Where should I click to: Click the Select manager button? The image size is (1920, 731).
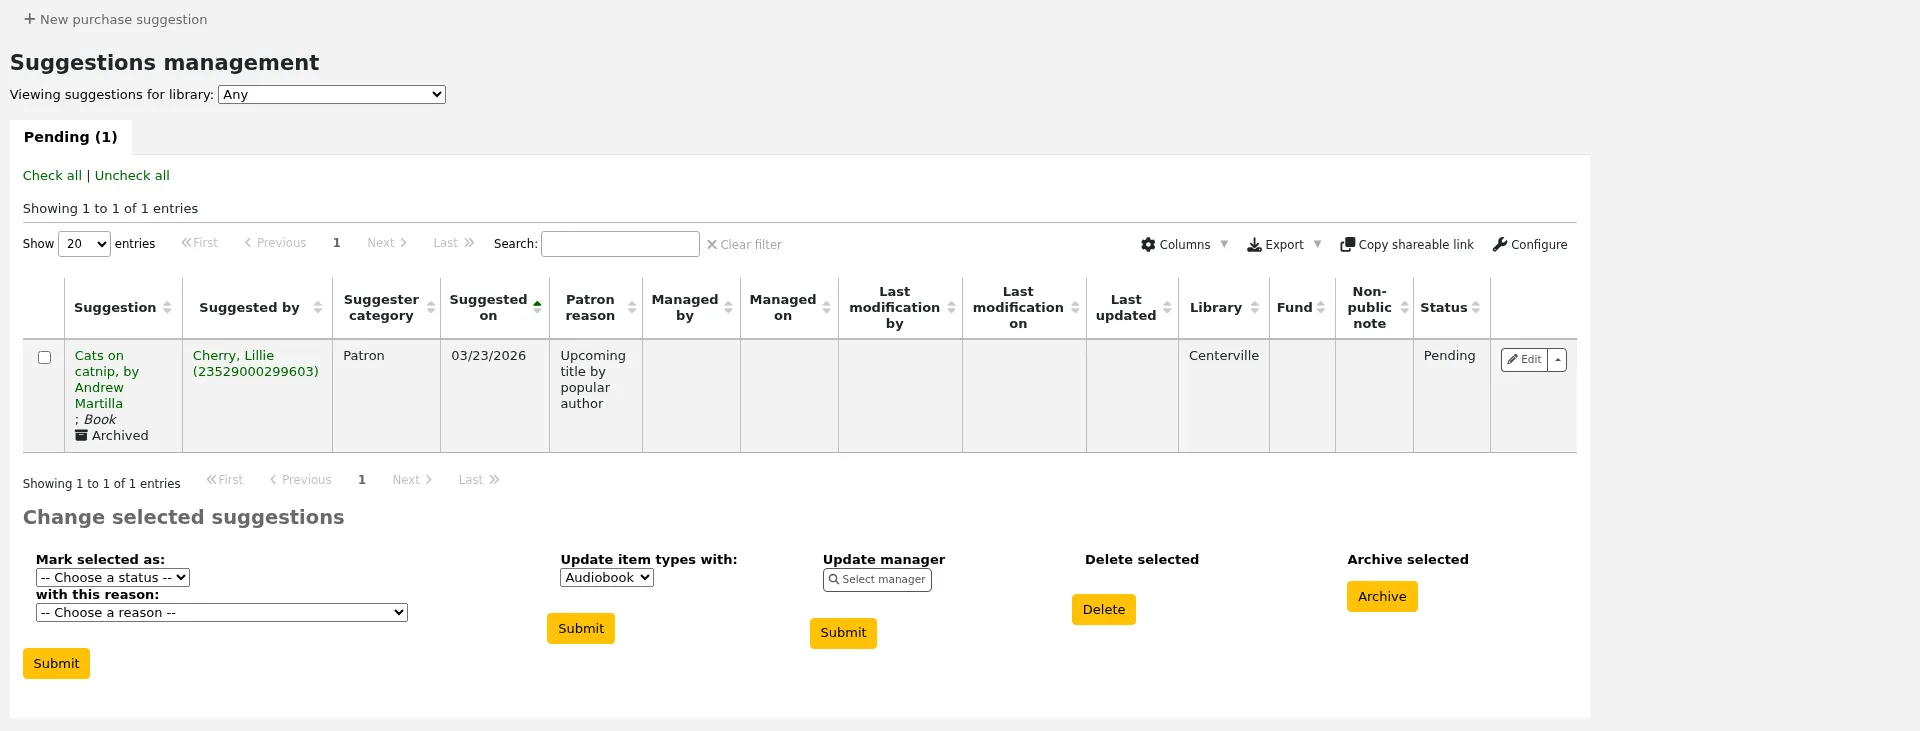pos(877,580)
